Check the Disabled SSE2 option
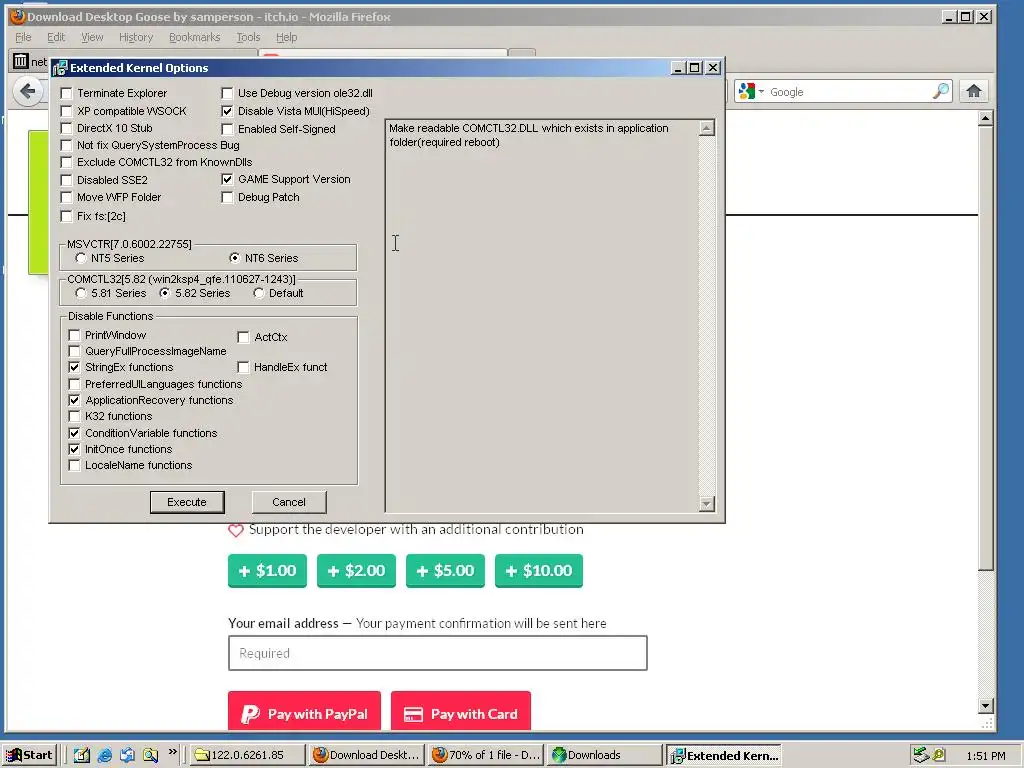This screenshot has height=768, width=1024. (67, 180)
